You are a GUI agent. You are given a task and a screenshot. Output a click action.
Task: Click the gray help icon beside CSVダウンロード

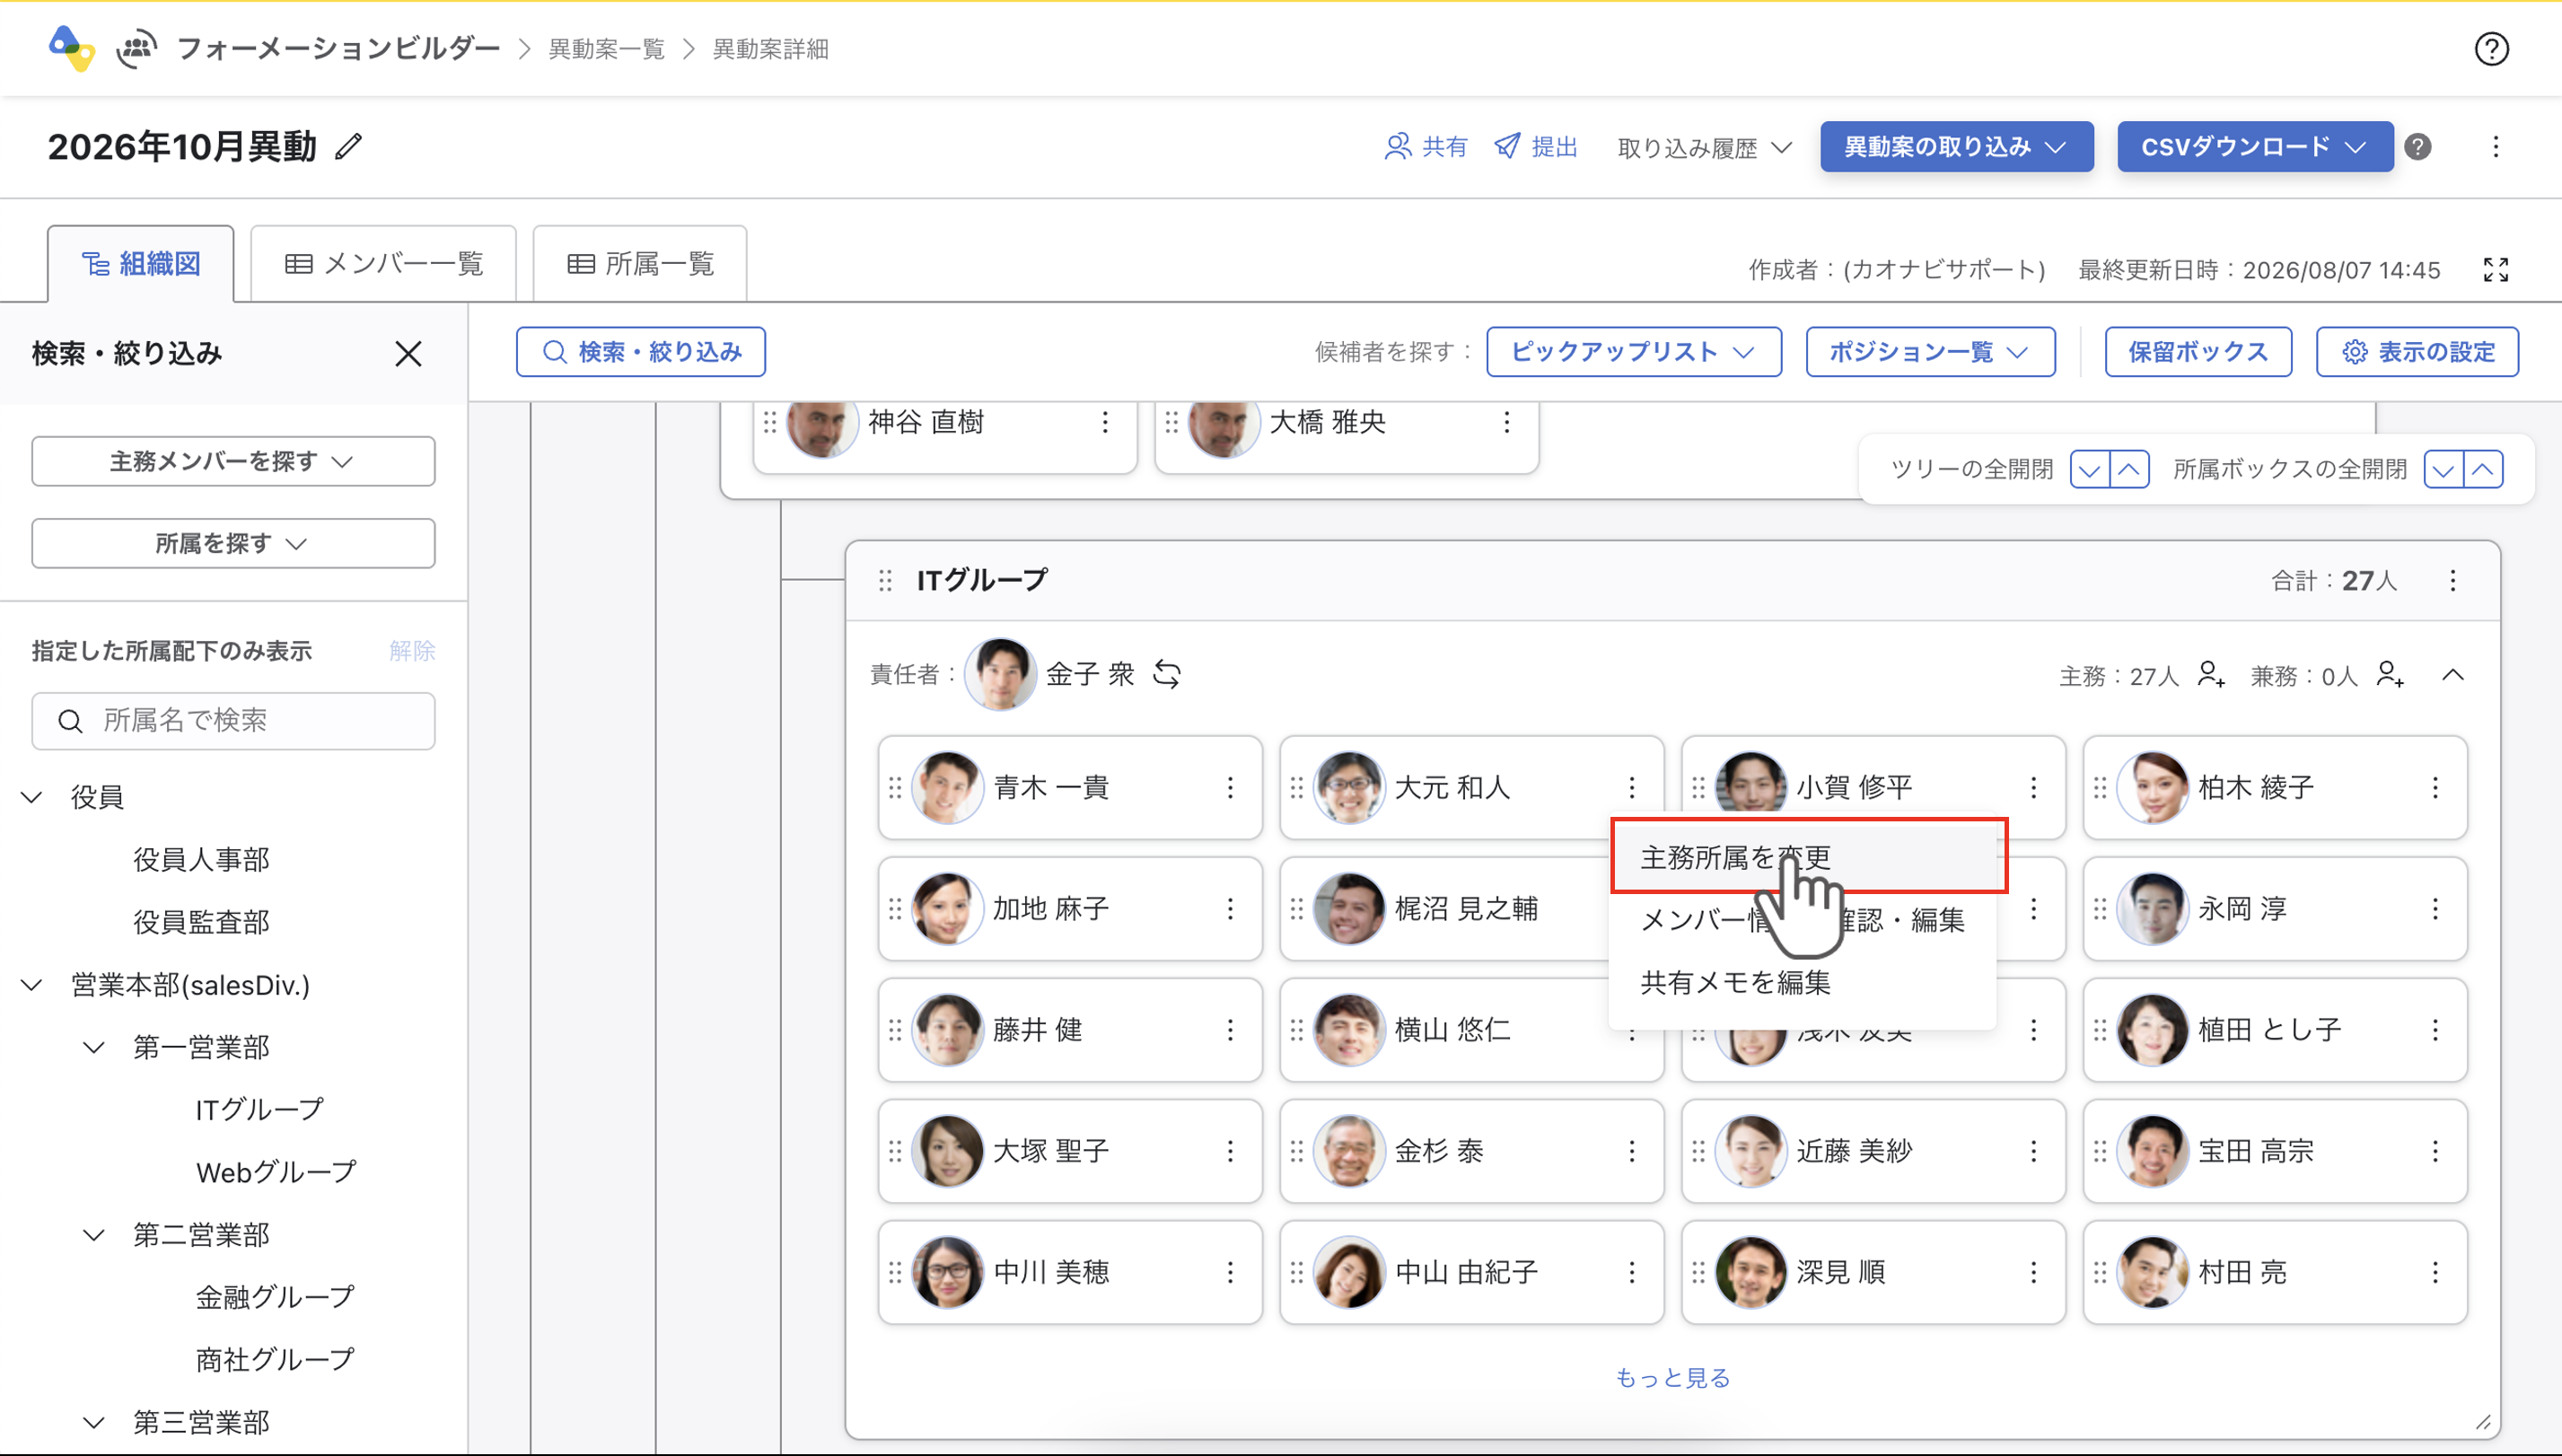click(2417, 147)
